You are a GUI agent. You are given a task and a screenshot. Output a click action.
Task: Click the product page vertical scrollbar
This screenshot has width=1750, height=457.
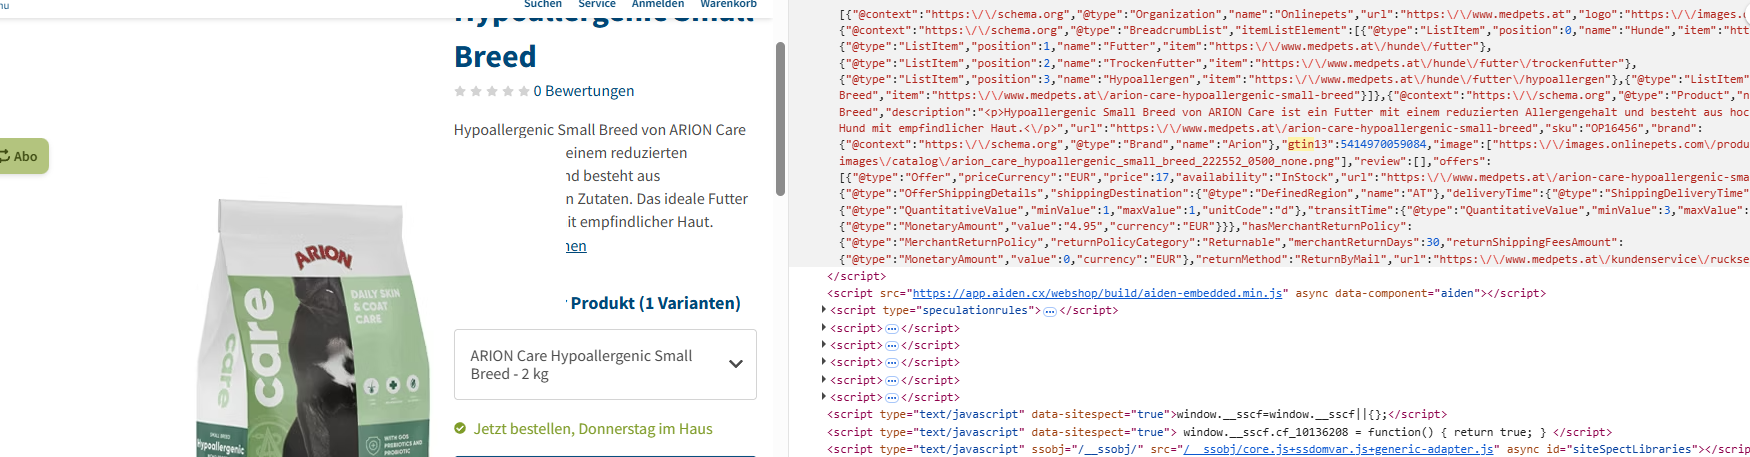click(780, 118)
